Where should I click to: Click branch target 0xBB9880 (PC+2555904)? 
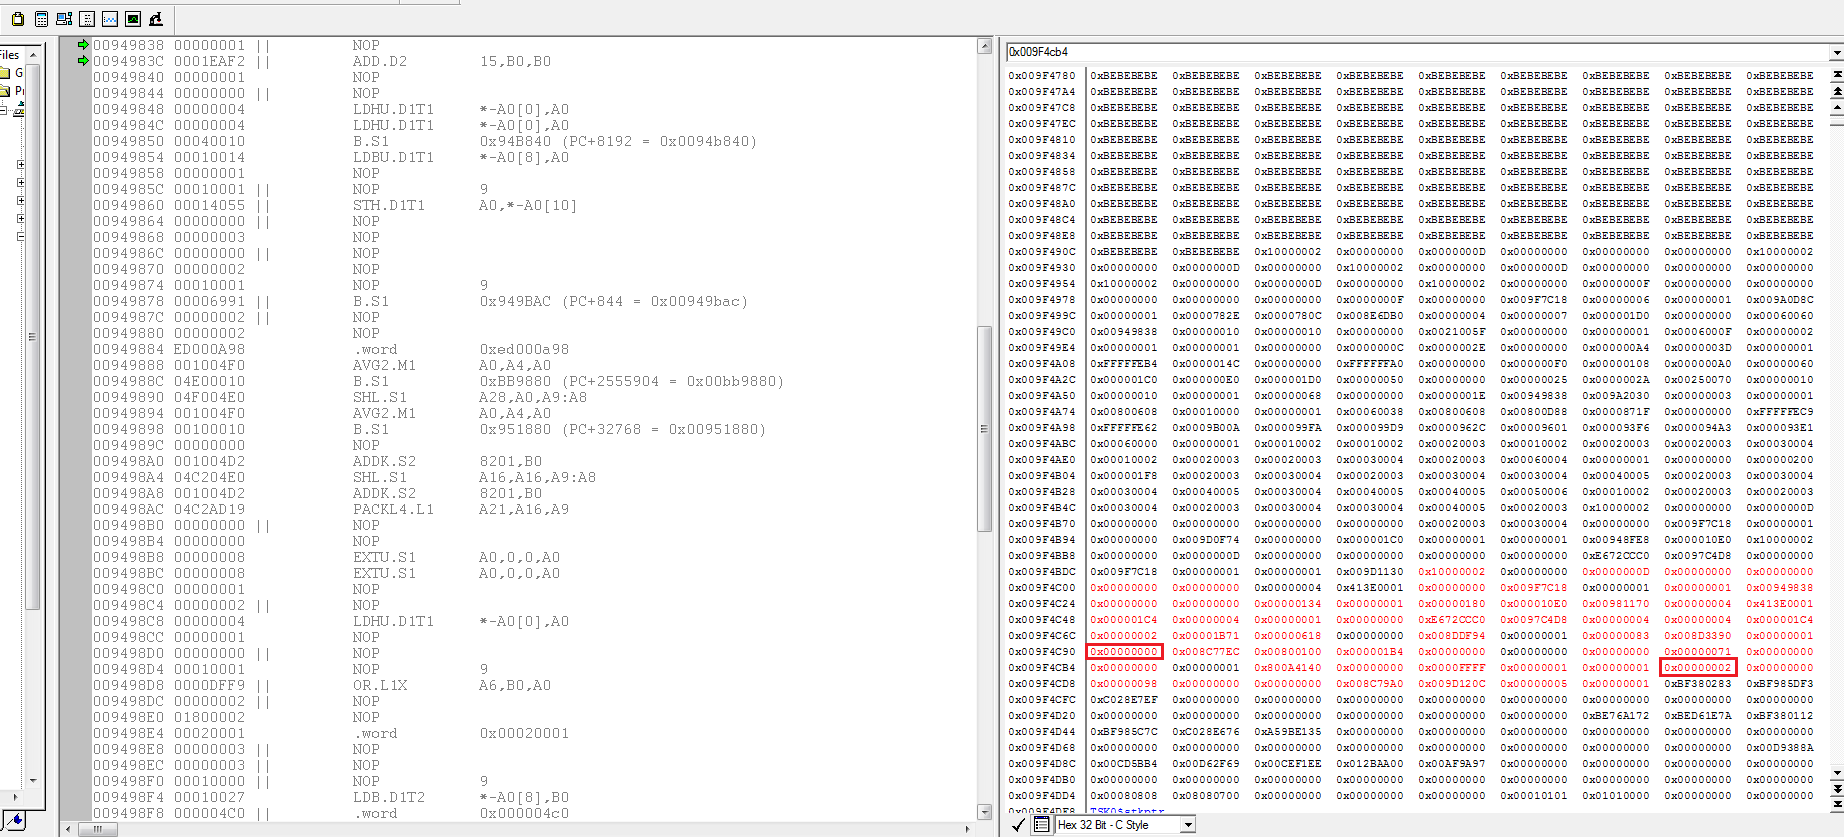pyautogui.click(x=632, y=381)
